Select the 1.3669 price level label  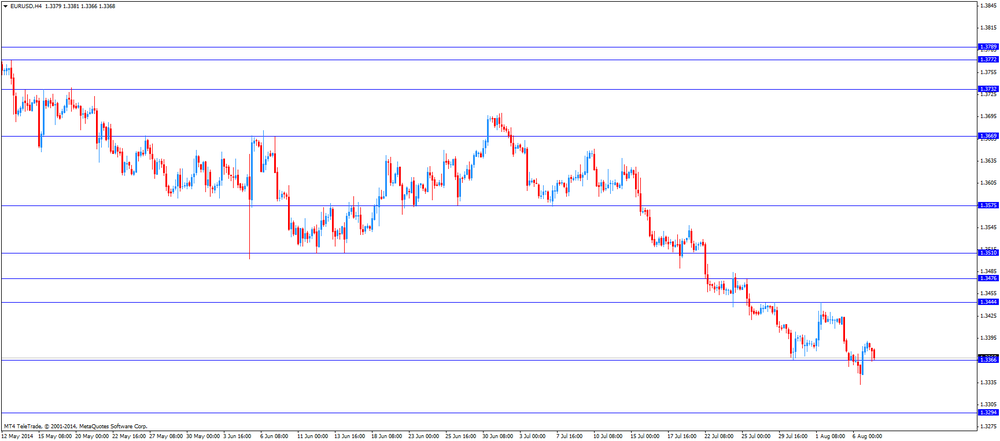[x=988, y=136]
